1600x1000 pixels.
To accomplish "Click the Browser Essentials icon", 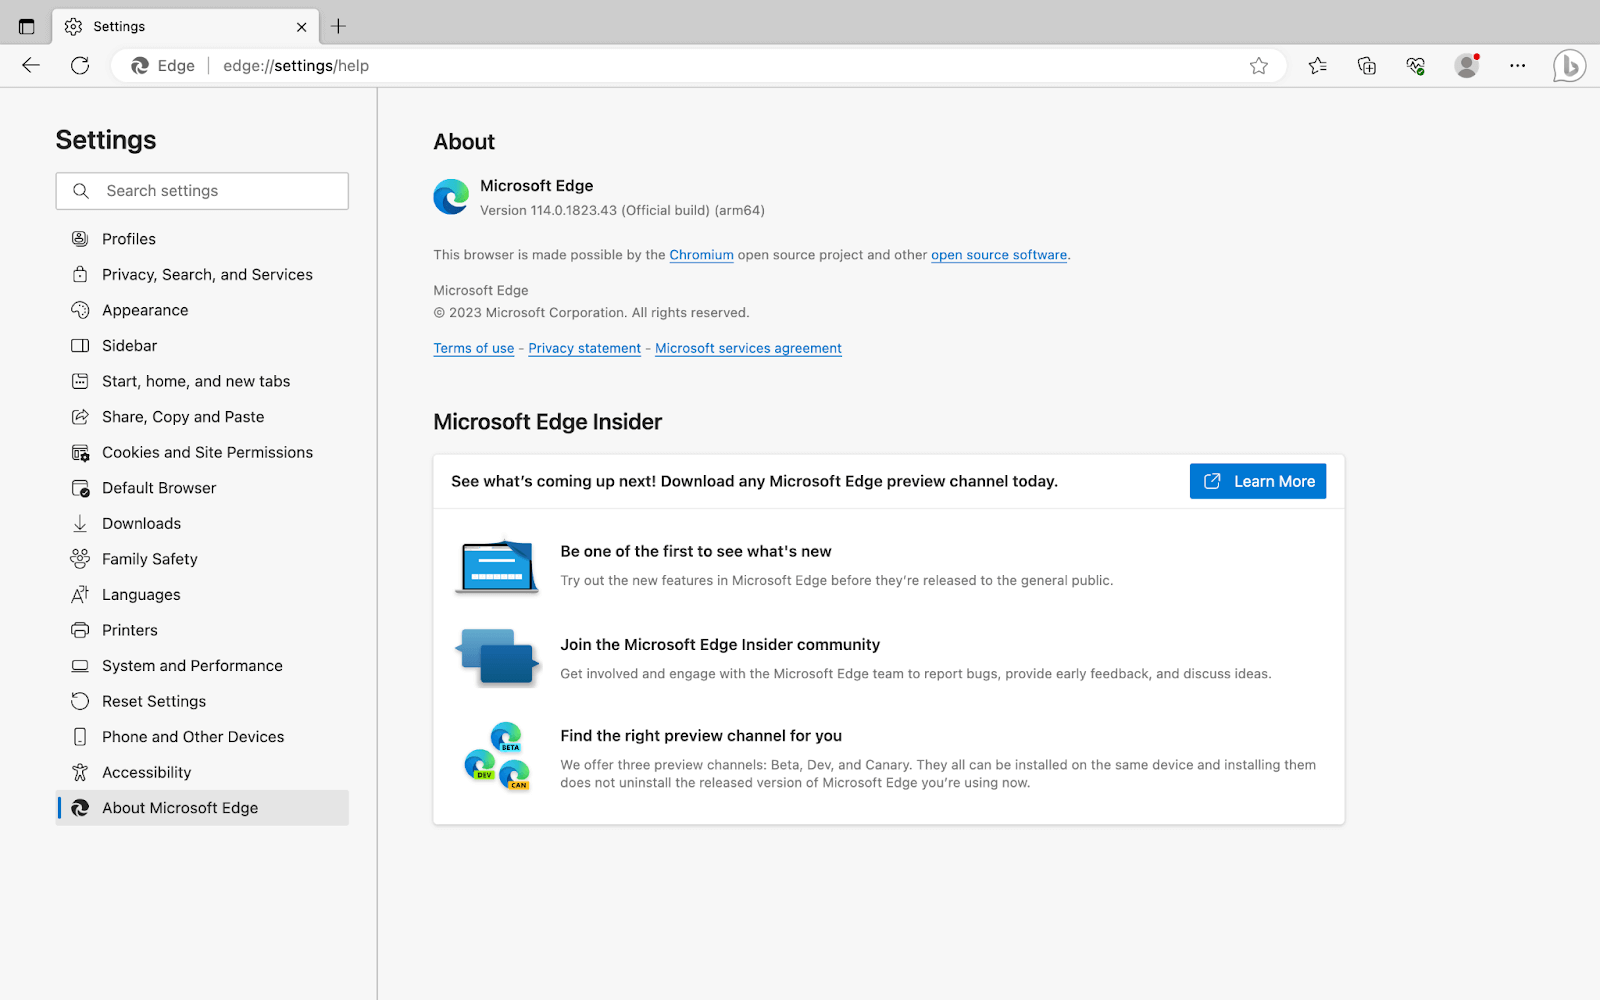I will pyautogui.click(x=1415, y=65).
